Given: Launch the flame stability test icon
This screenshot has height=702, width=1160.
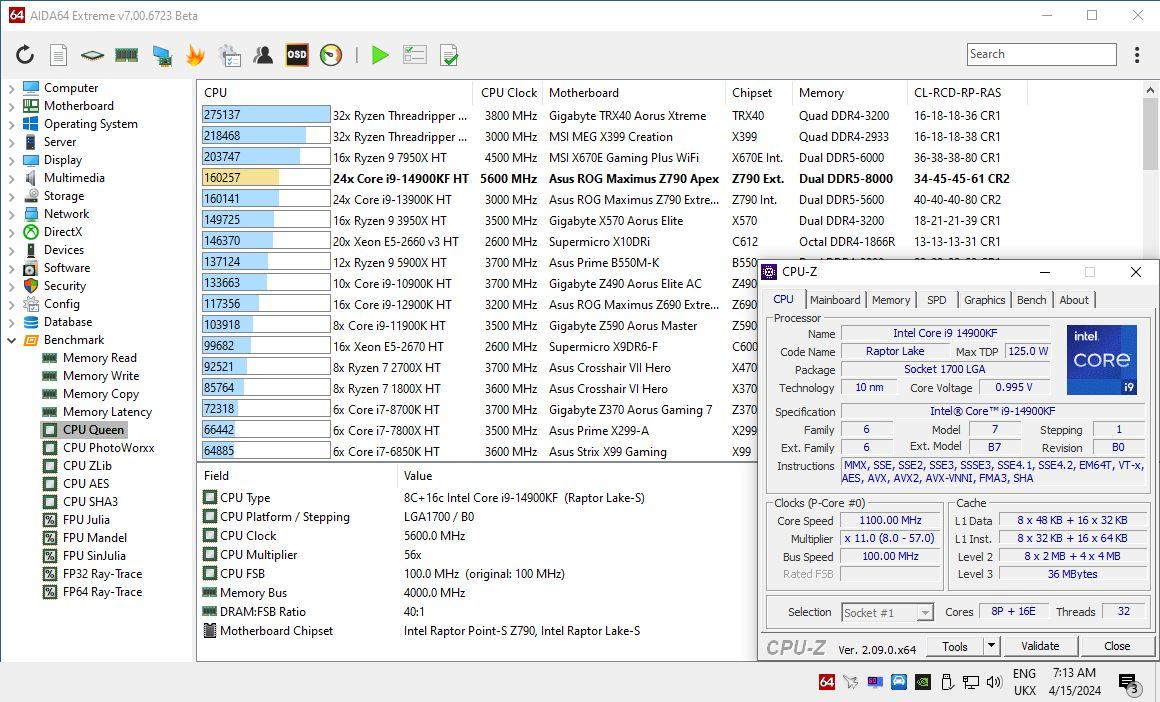Looking at the screenshot, I should click(195, 55).
